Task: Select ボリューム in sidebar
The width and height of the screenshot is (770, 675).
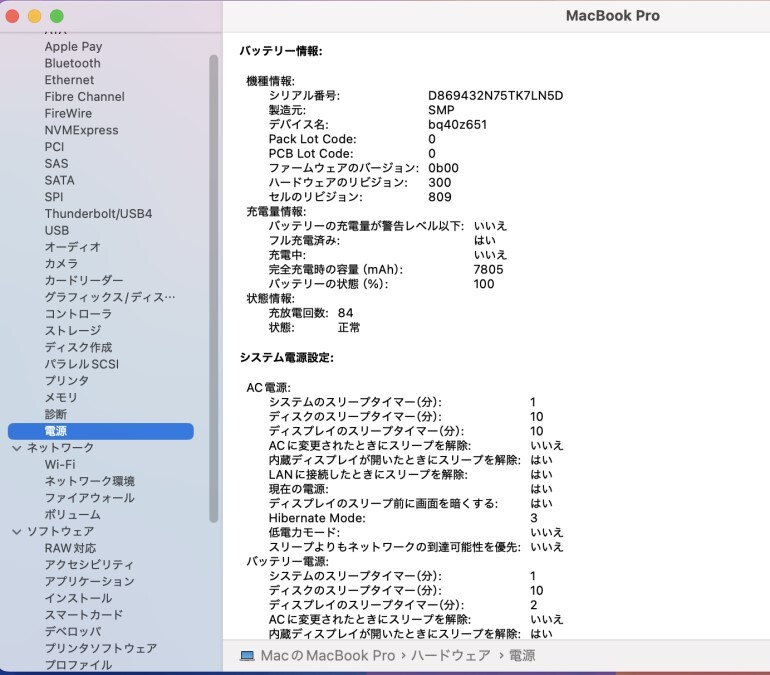Action: (x=72, y=514)
